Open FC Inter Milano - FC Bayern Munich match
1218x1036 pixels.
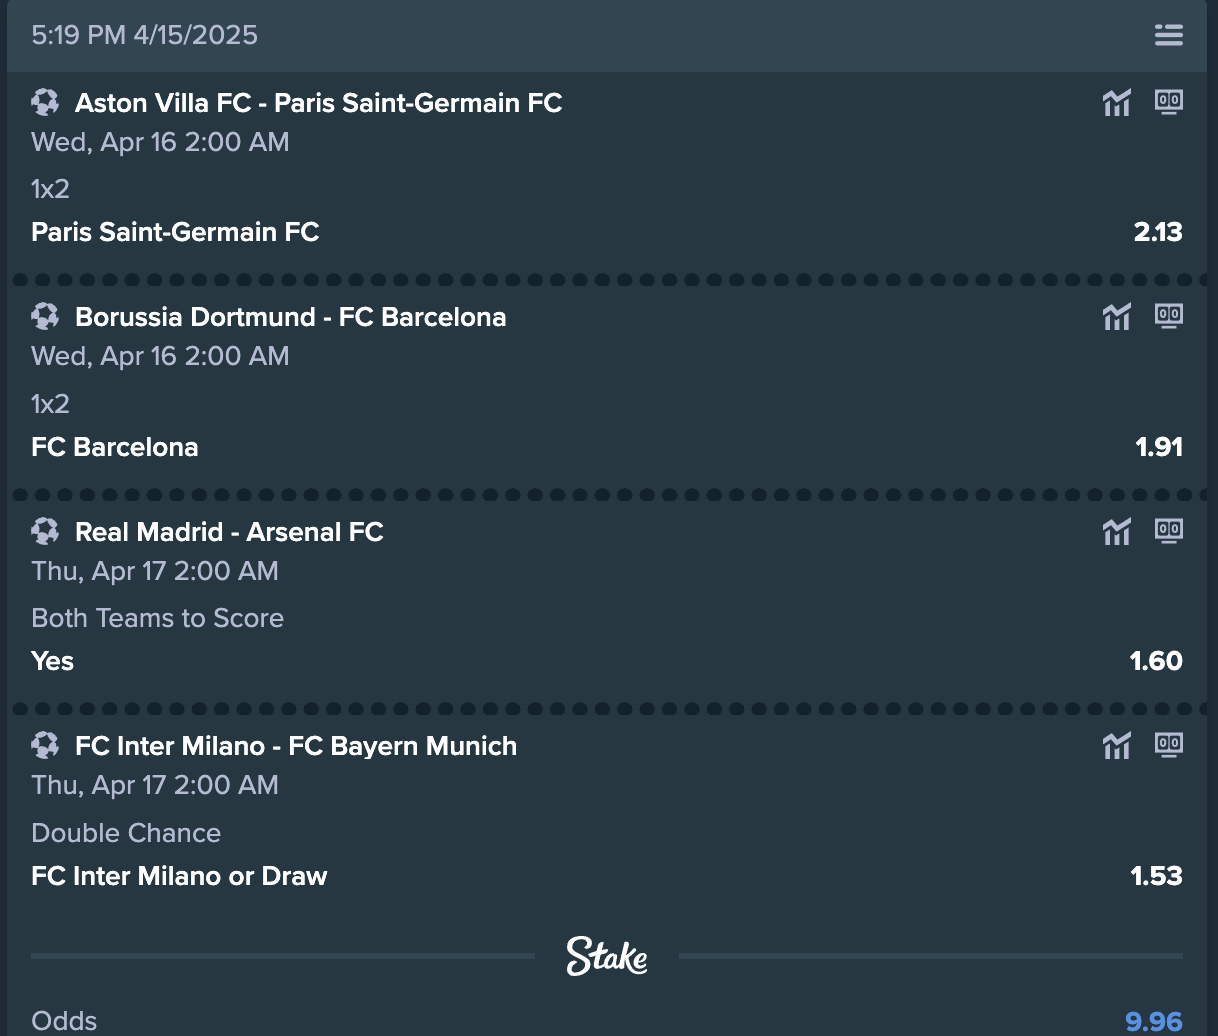296,746
